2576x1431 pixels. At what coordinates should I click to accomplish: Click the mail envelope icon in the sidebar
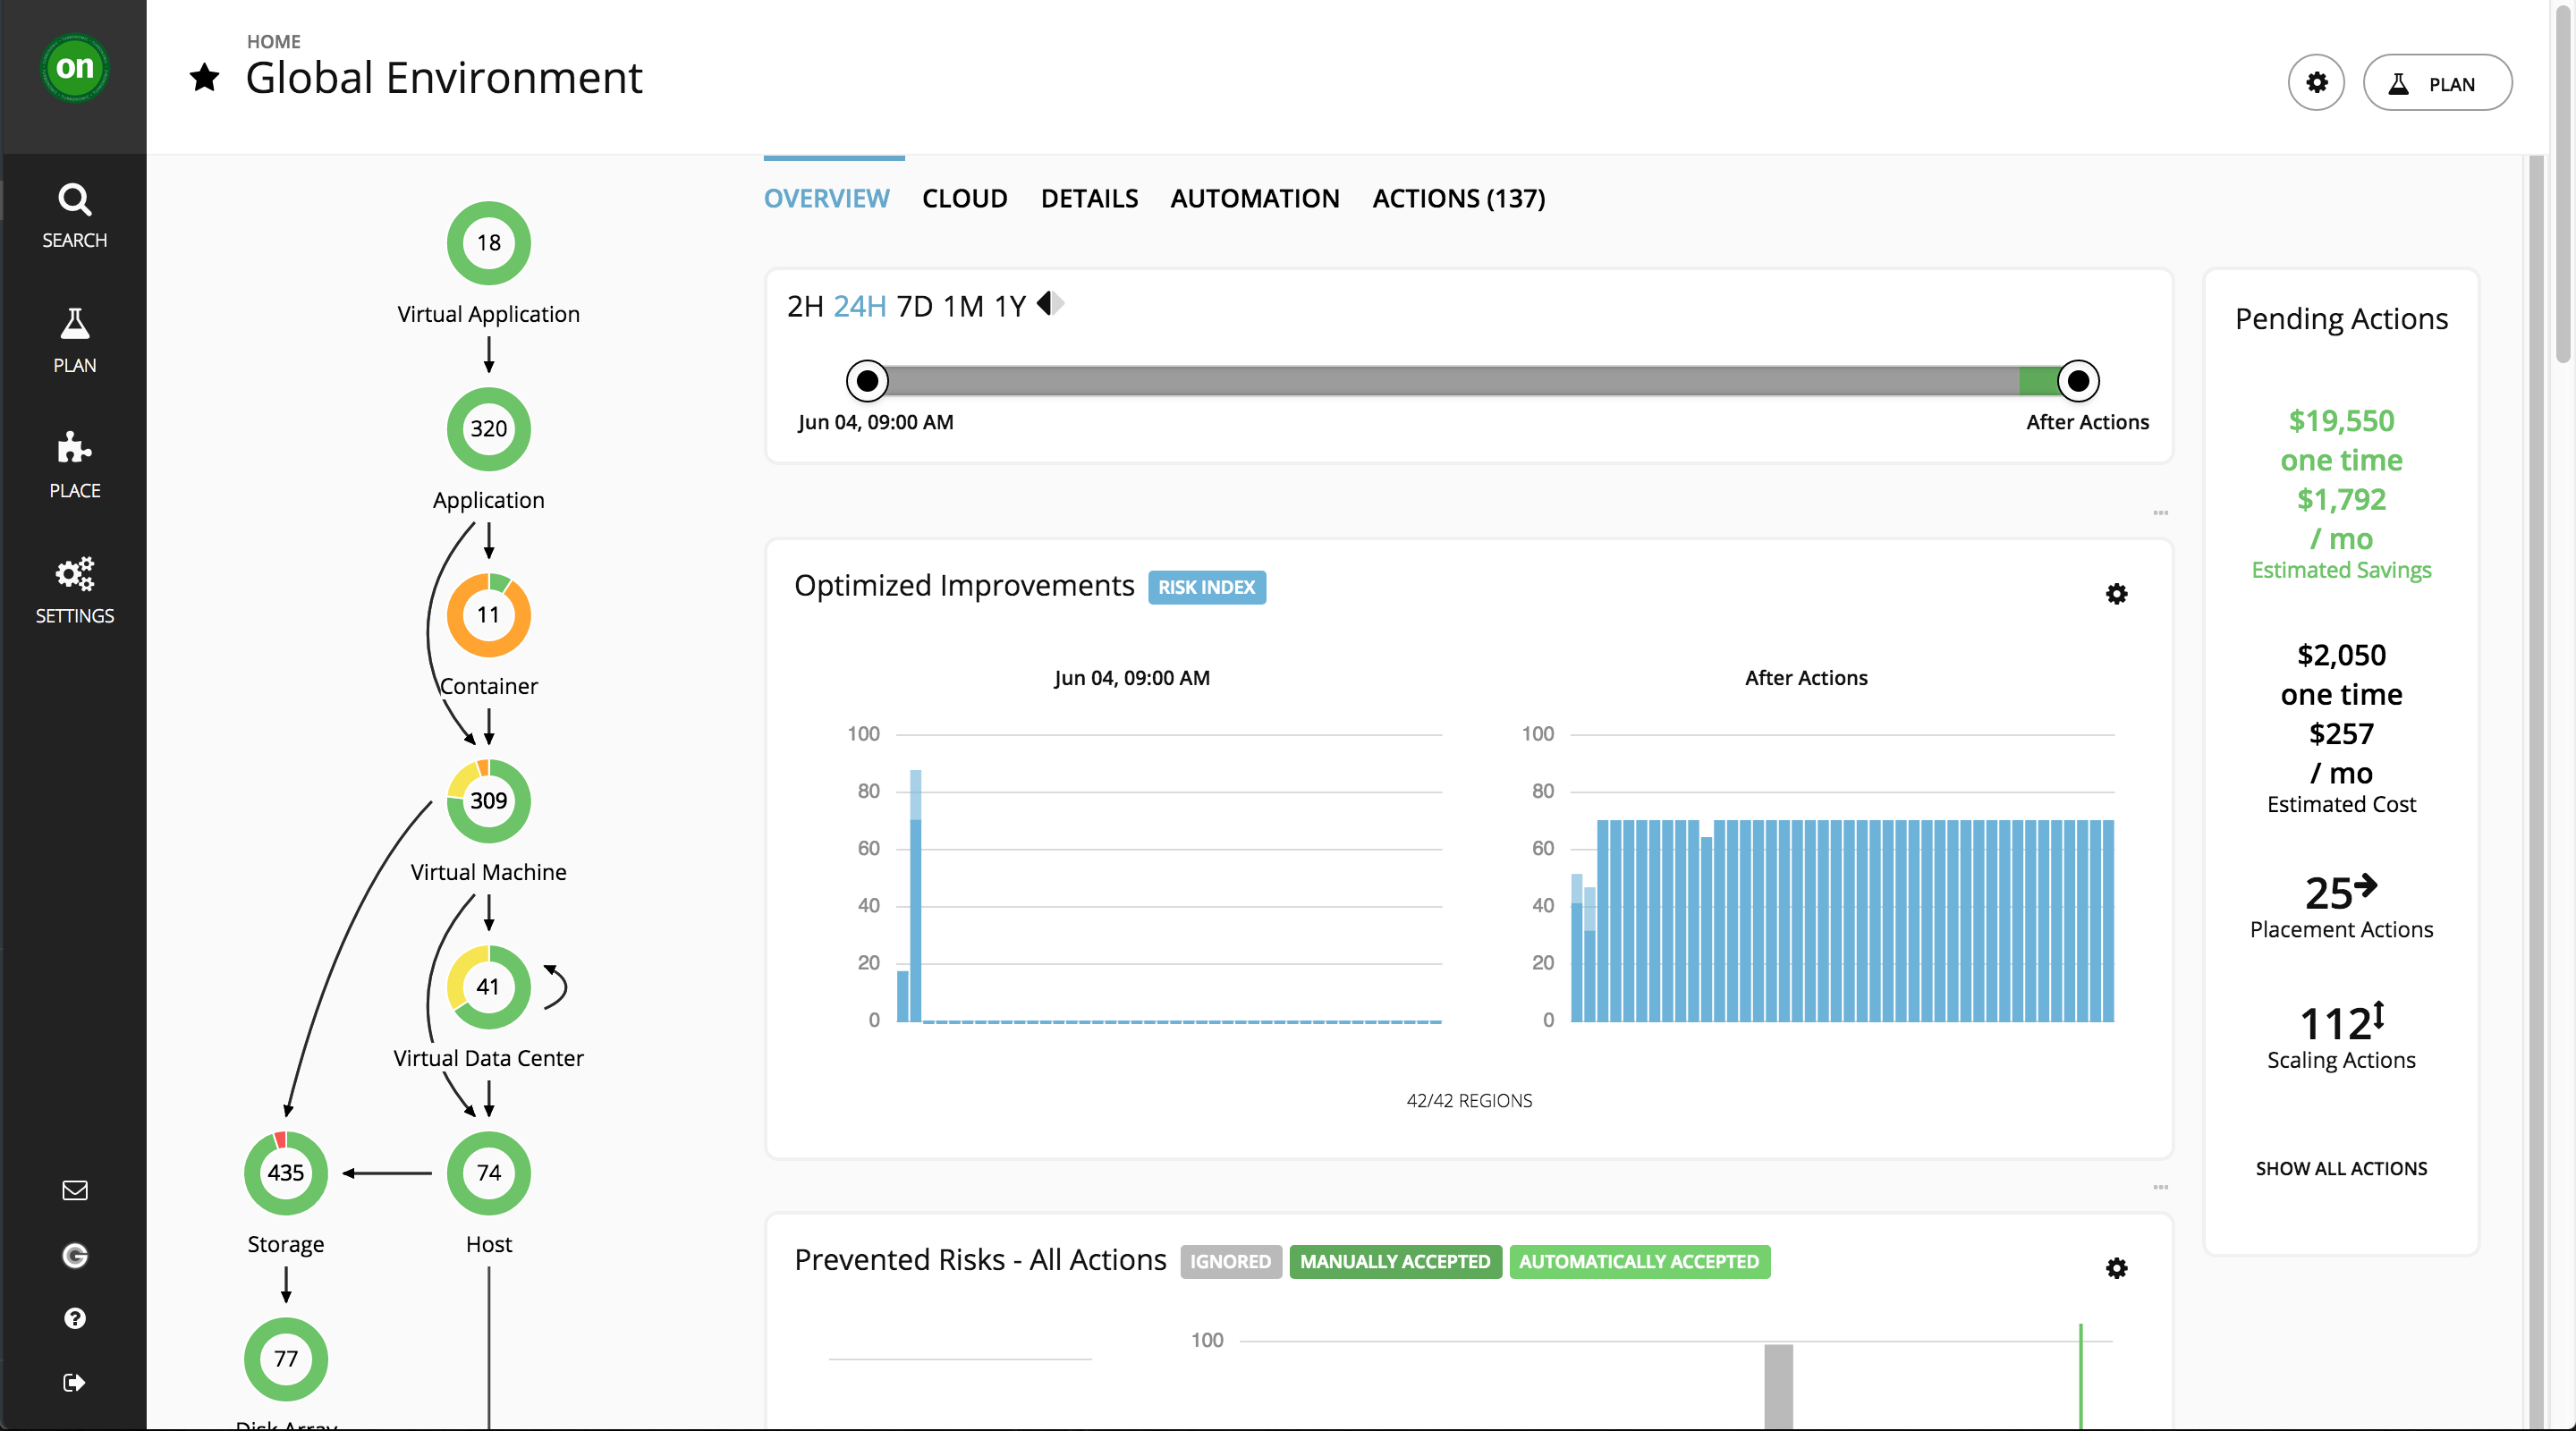[x=74, y=1189]
